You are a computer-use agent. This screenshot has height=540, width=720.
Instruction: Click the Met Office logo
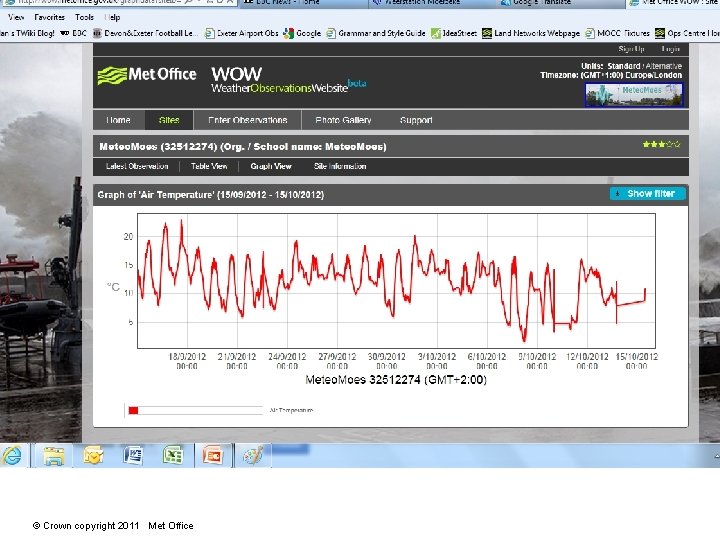pos(147,75)
